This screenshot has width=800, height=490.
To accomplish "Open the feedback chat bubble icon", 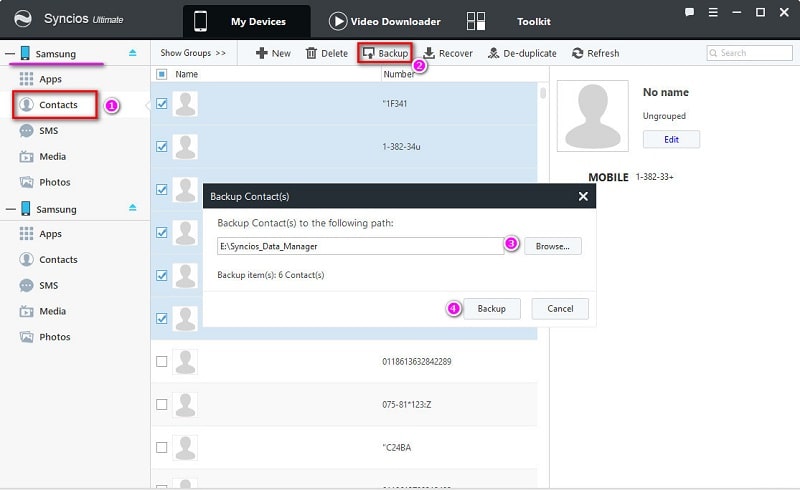I will [x=689, y=12].
